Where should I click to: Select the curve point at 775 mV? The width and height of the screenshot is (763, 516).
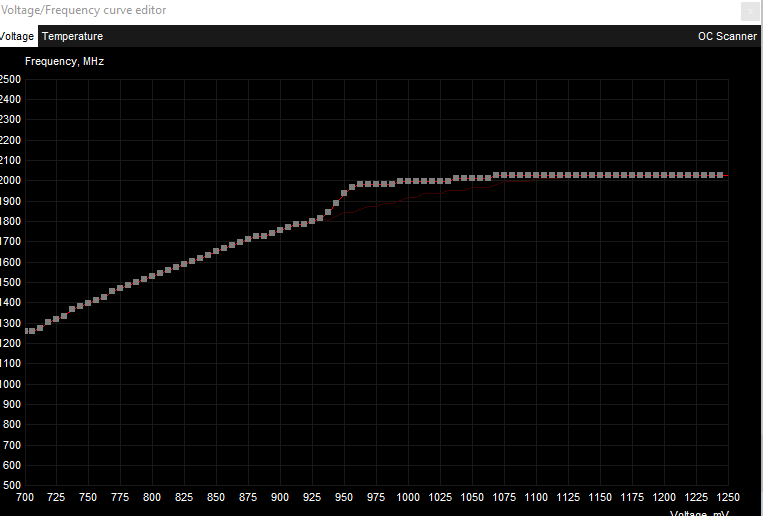pos(120,288)
